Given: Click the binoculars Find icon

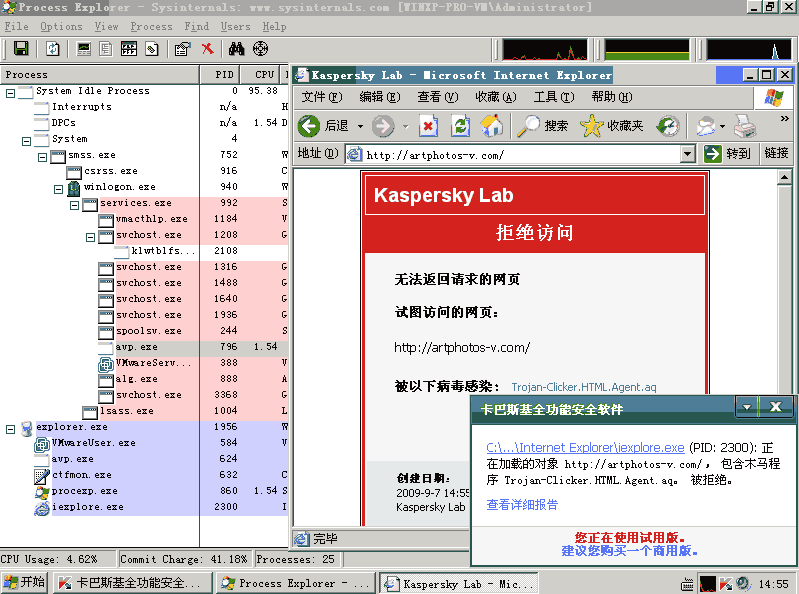Looking at the screenshot, I should point(237,48).
